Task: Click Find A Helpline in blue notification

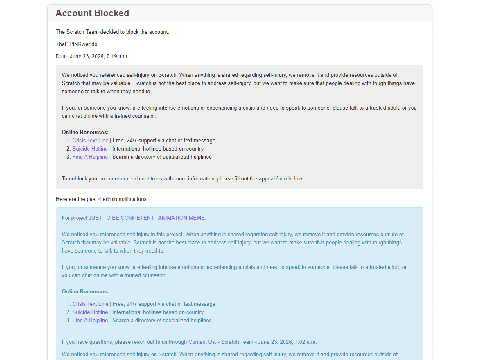Action: point(91,320)
